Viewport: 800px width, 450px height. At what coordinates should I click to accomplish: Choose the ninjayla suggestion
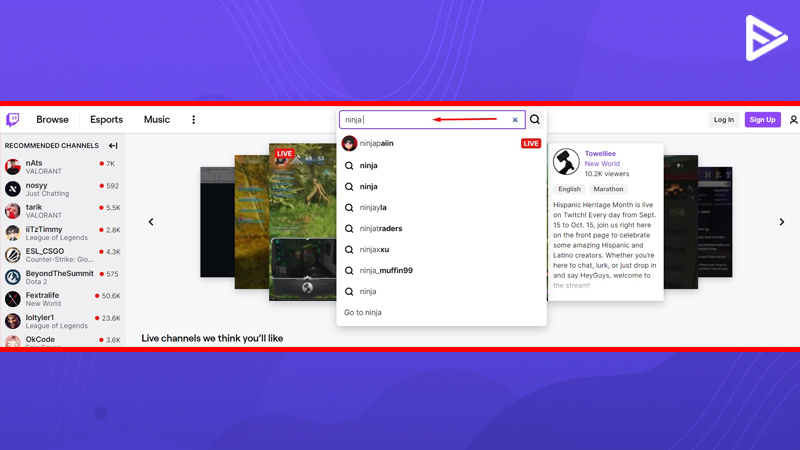click(441, 207)
